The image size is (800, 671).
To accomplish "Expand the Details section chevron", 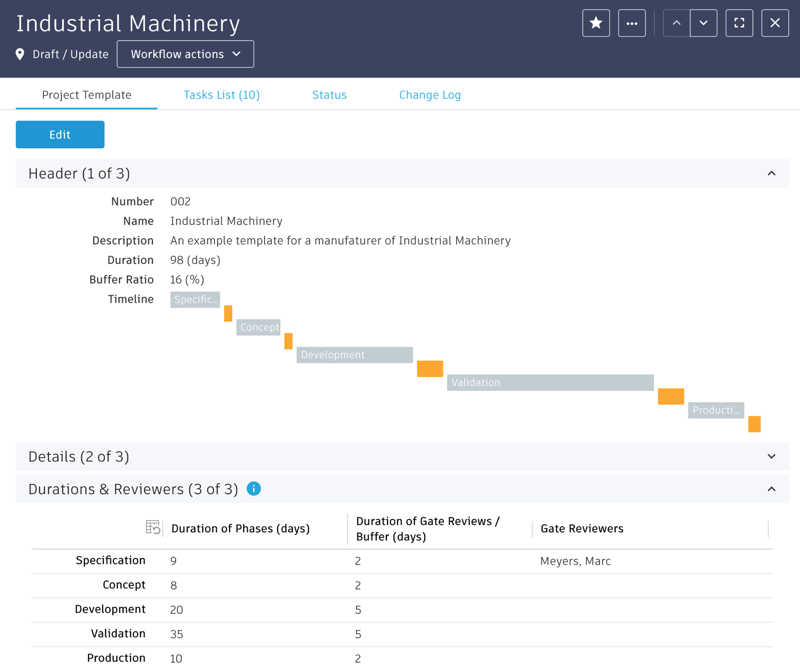I will pyautogui.click(x=771, y=457).
